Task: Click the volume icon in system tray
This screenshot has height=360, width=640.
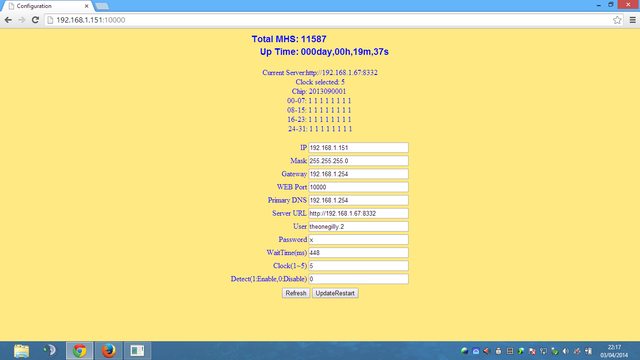Action: point(566,351)
